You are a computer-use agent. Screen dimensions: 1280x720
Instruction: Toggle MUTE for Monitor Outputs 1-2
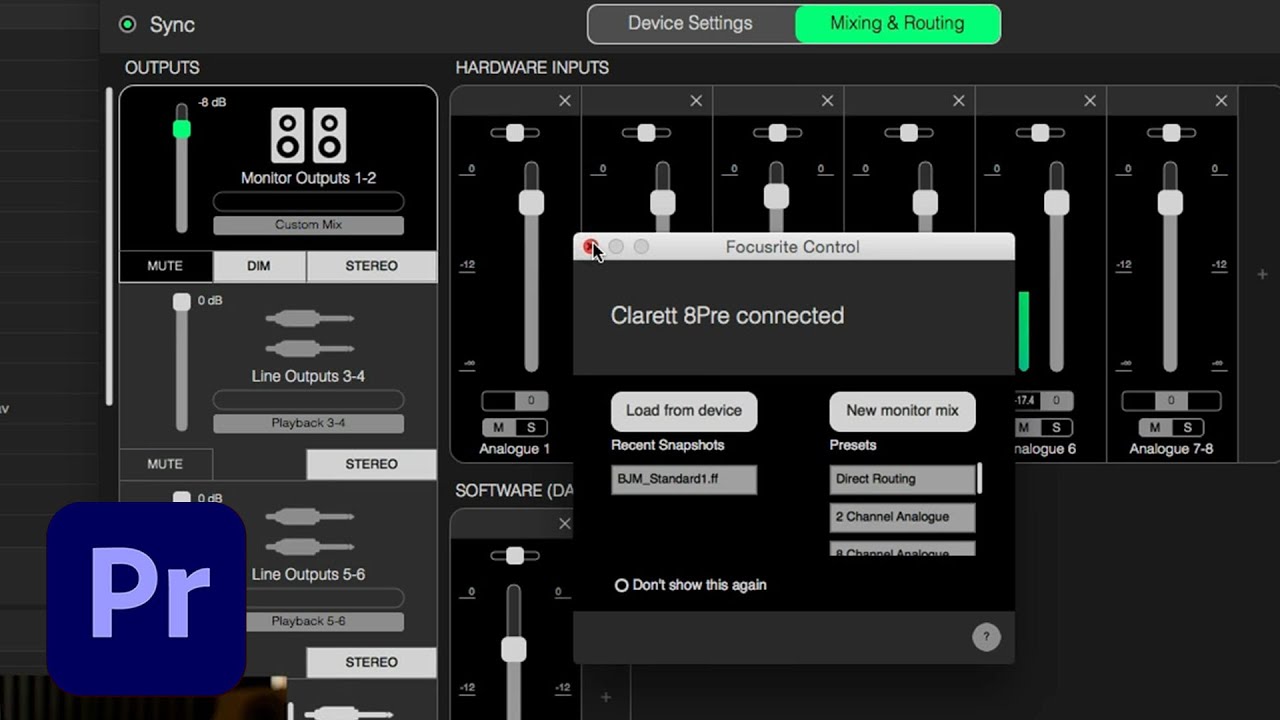pos(165,266)
